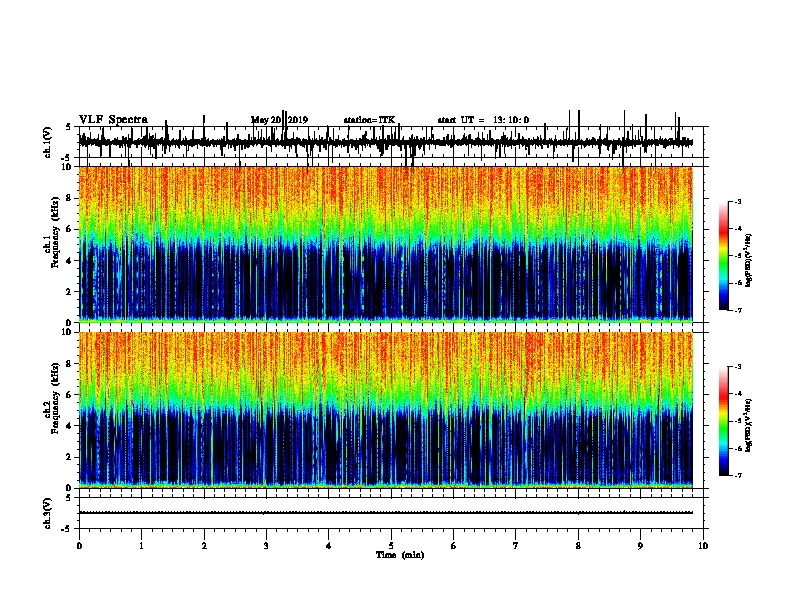
Task: Click the "VLF Spectra" plot title
Action: pos(113,120)
